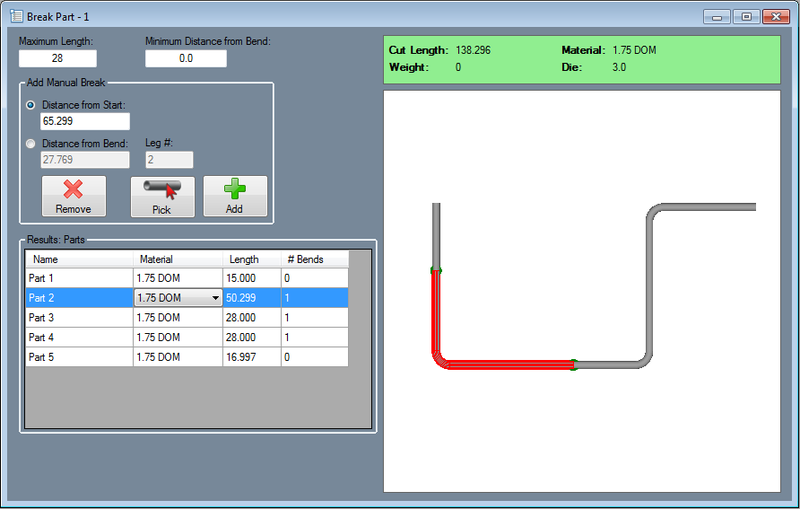Select Part 1 row name
The image size is (800, 509).
[x=79, y=278]
